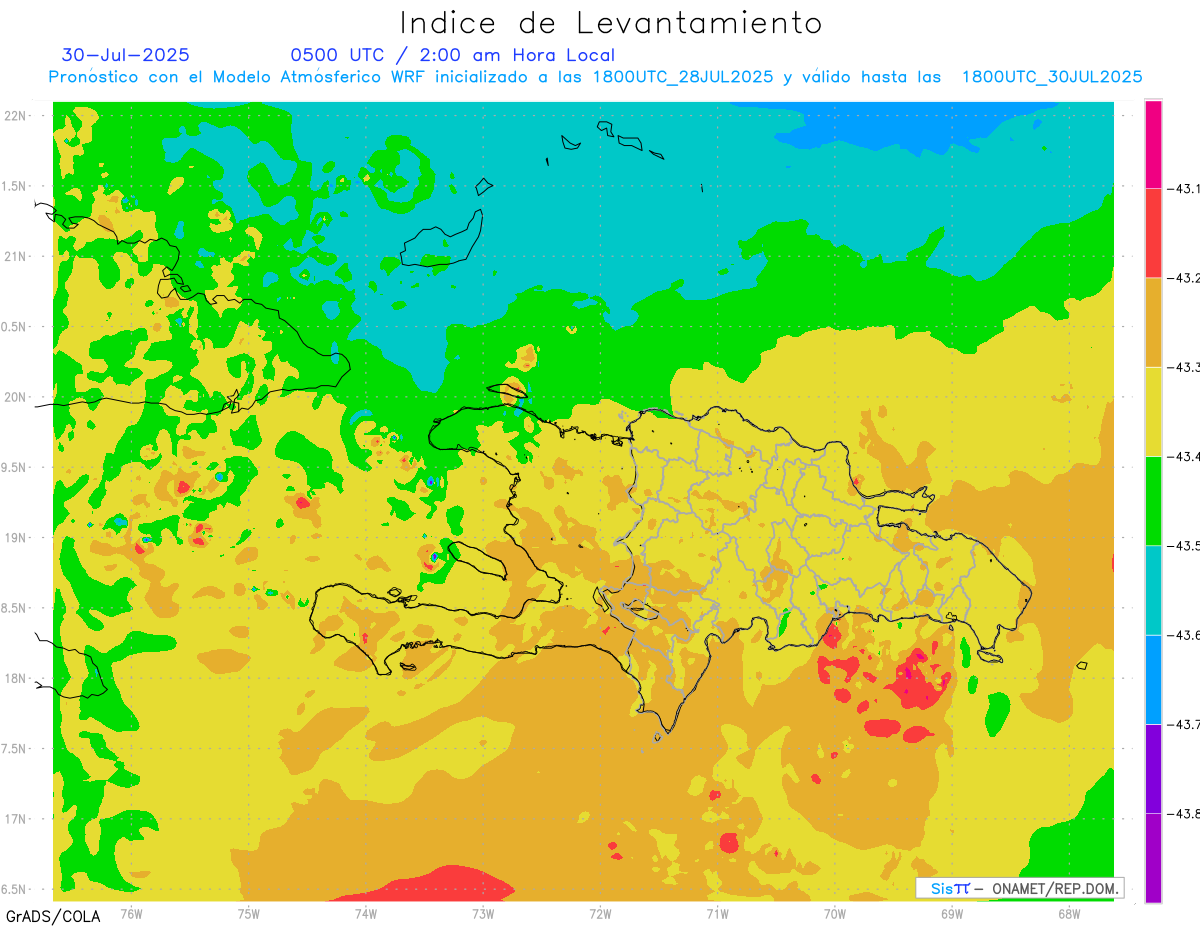Click the "76W" longitude label
This screenshot has height=927, width=1200.
click(x=131, y=913)
